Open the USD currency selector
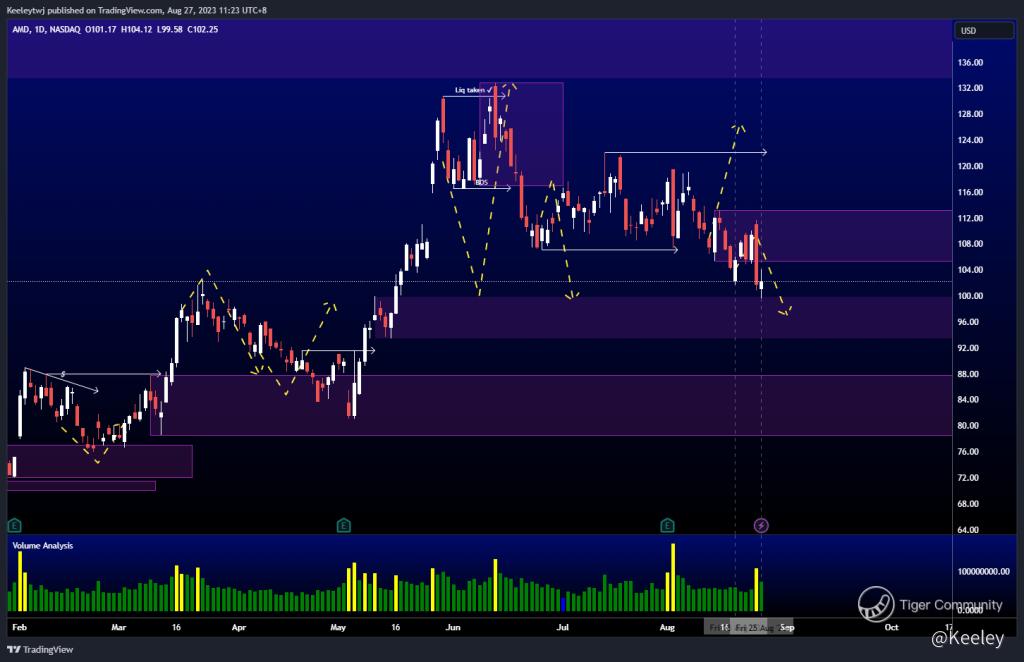 [x=984, y=31]
